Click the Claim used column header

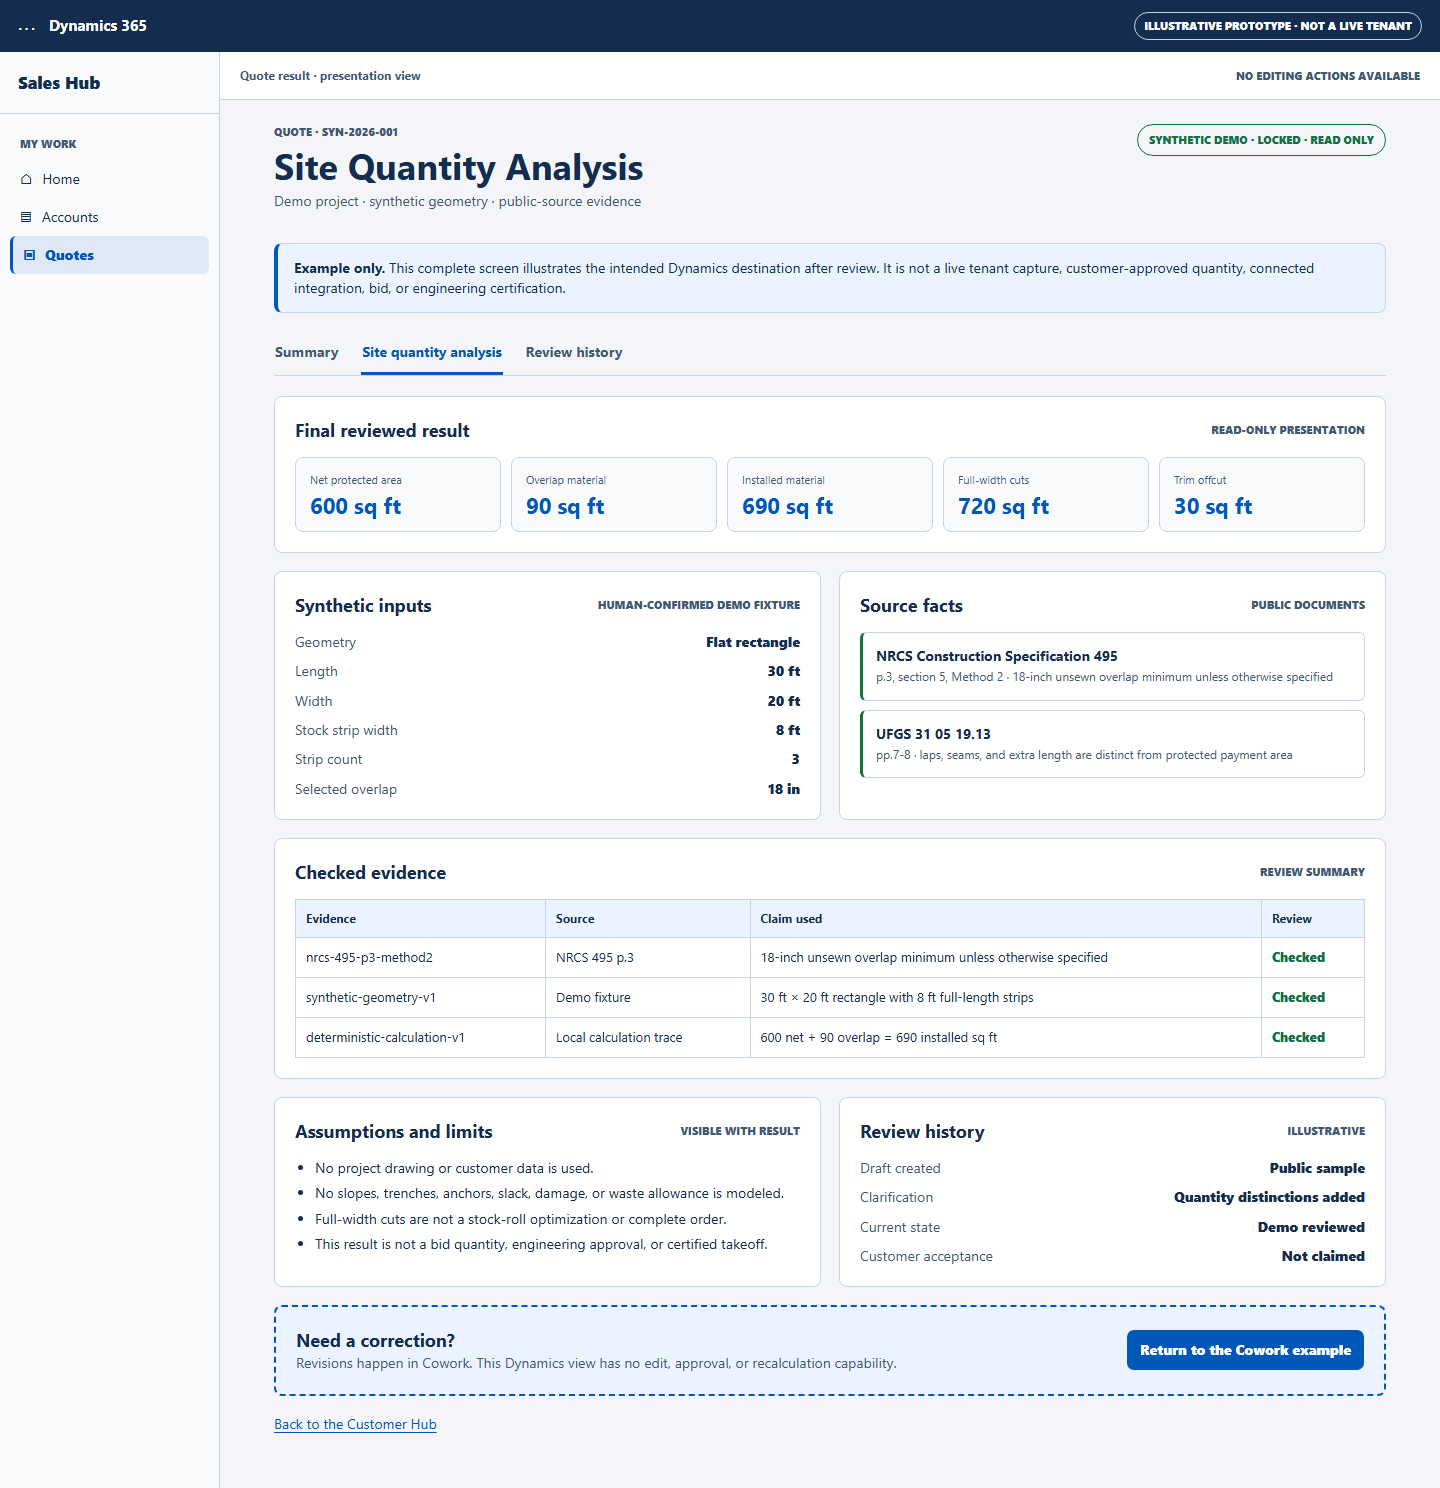point(1005,918)
